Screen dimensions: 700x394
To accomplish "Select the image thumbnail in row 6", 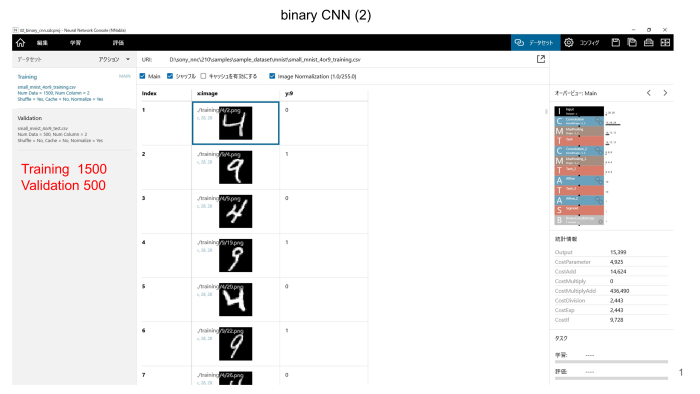I will (x=235, y=344).
